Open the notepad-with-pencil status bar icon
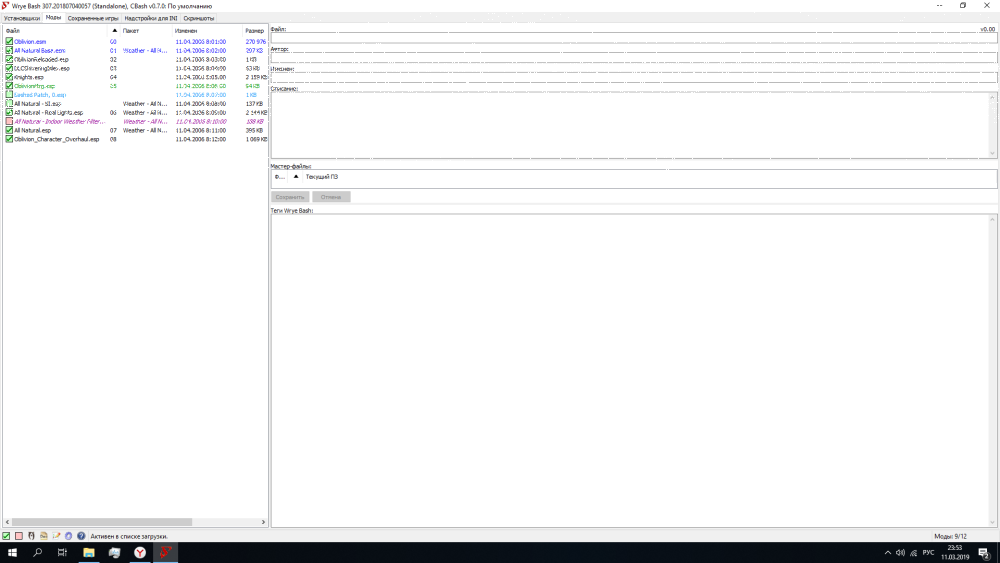1000x563 pixels. point(56,536)
